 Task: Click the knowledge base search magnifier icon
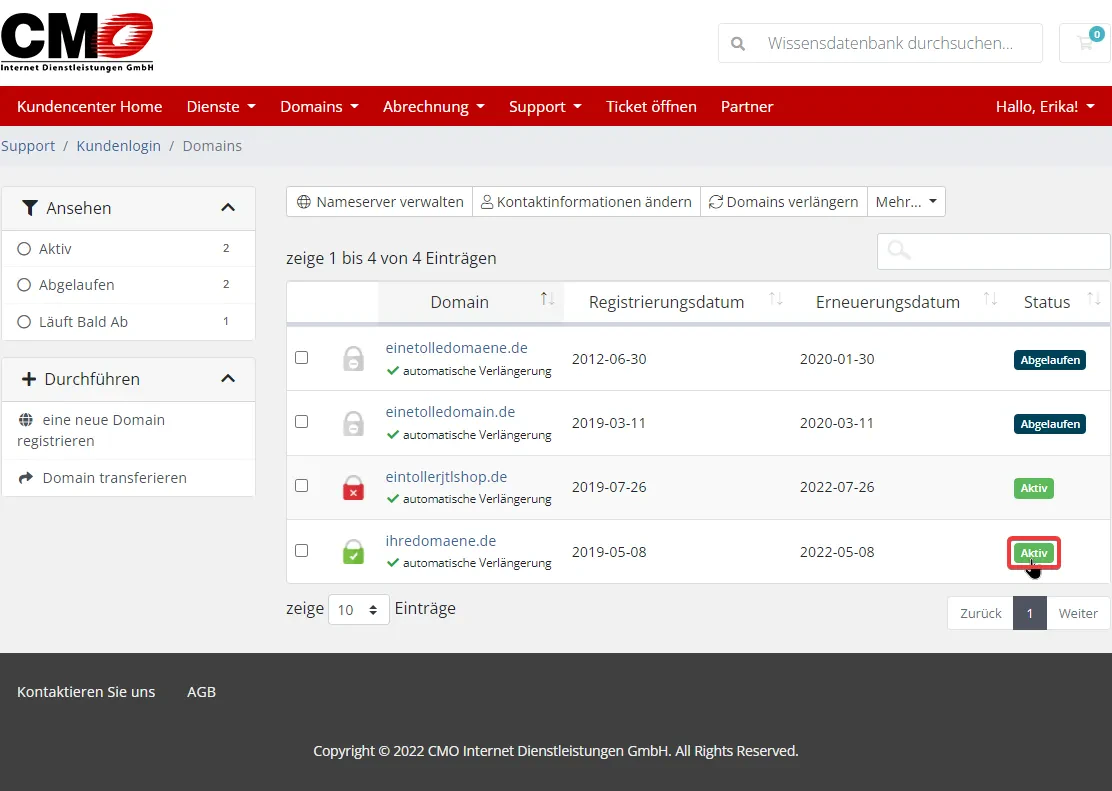click(738, 44)
